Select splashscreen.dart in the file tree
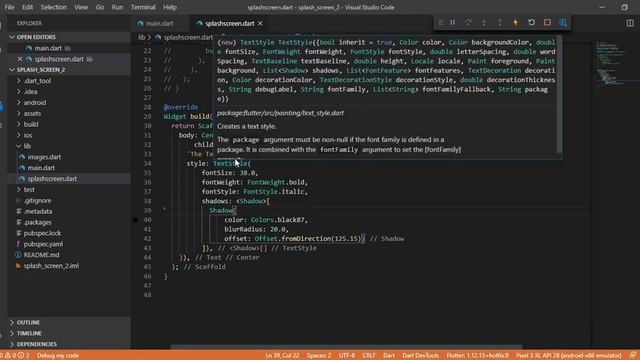The width and height of the screenshot is (640, 360). click(x=69, y=179)
